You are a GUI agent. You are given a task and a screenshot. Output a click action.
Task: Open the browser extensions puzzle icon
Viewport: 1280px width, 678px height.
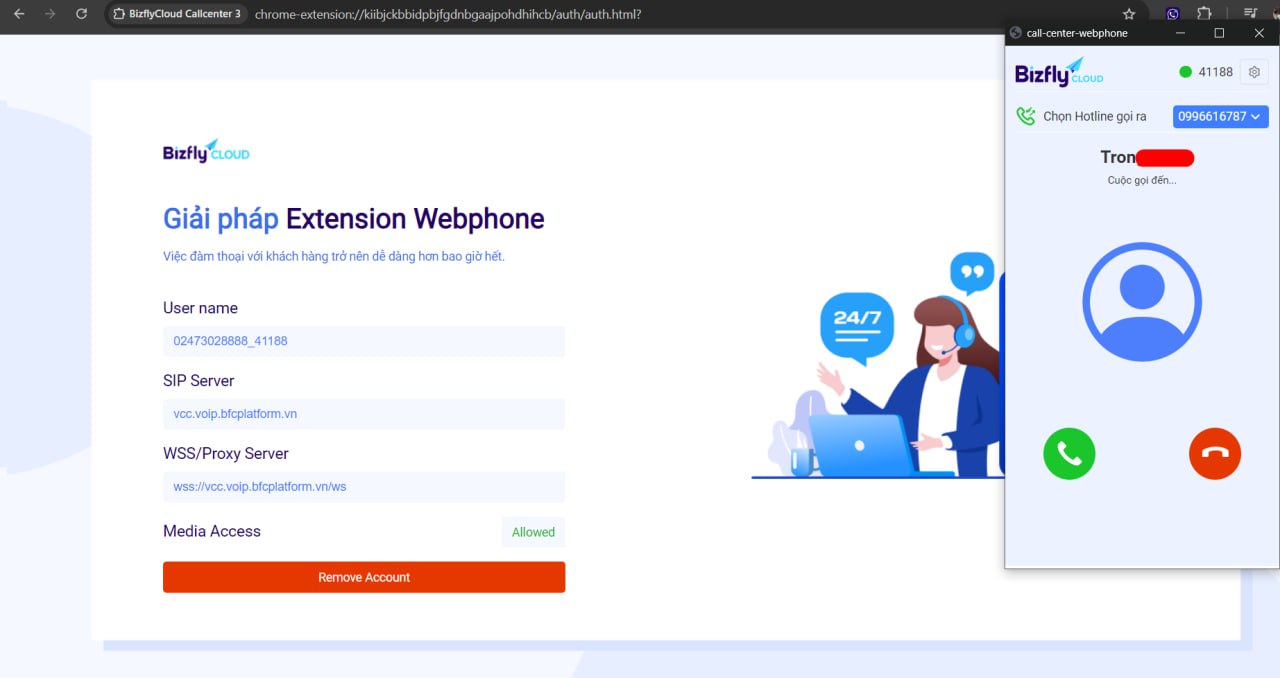1205,14
